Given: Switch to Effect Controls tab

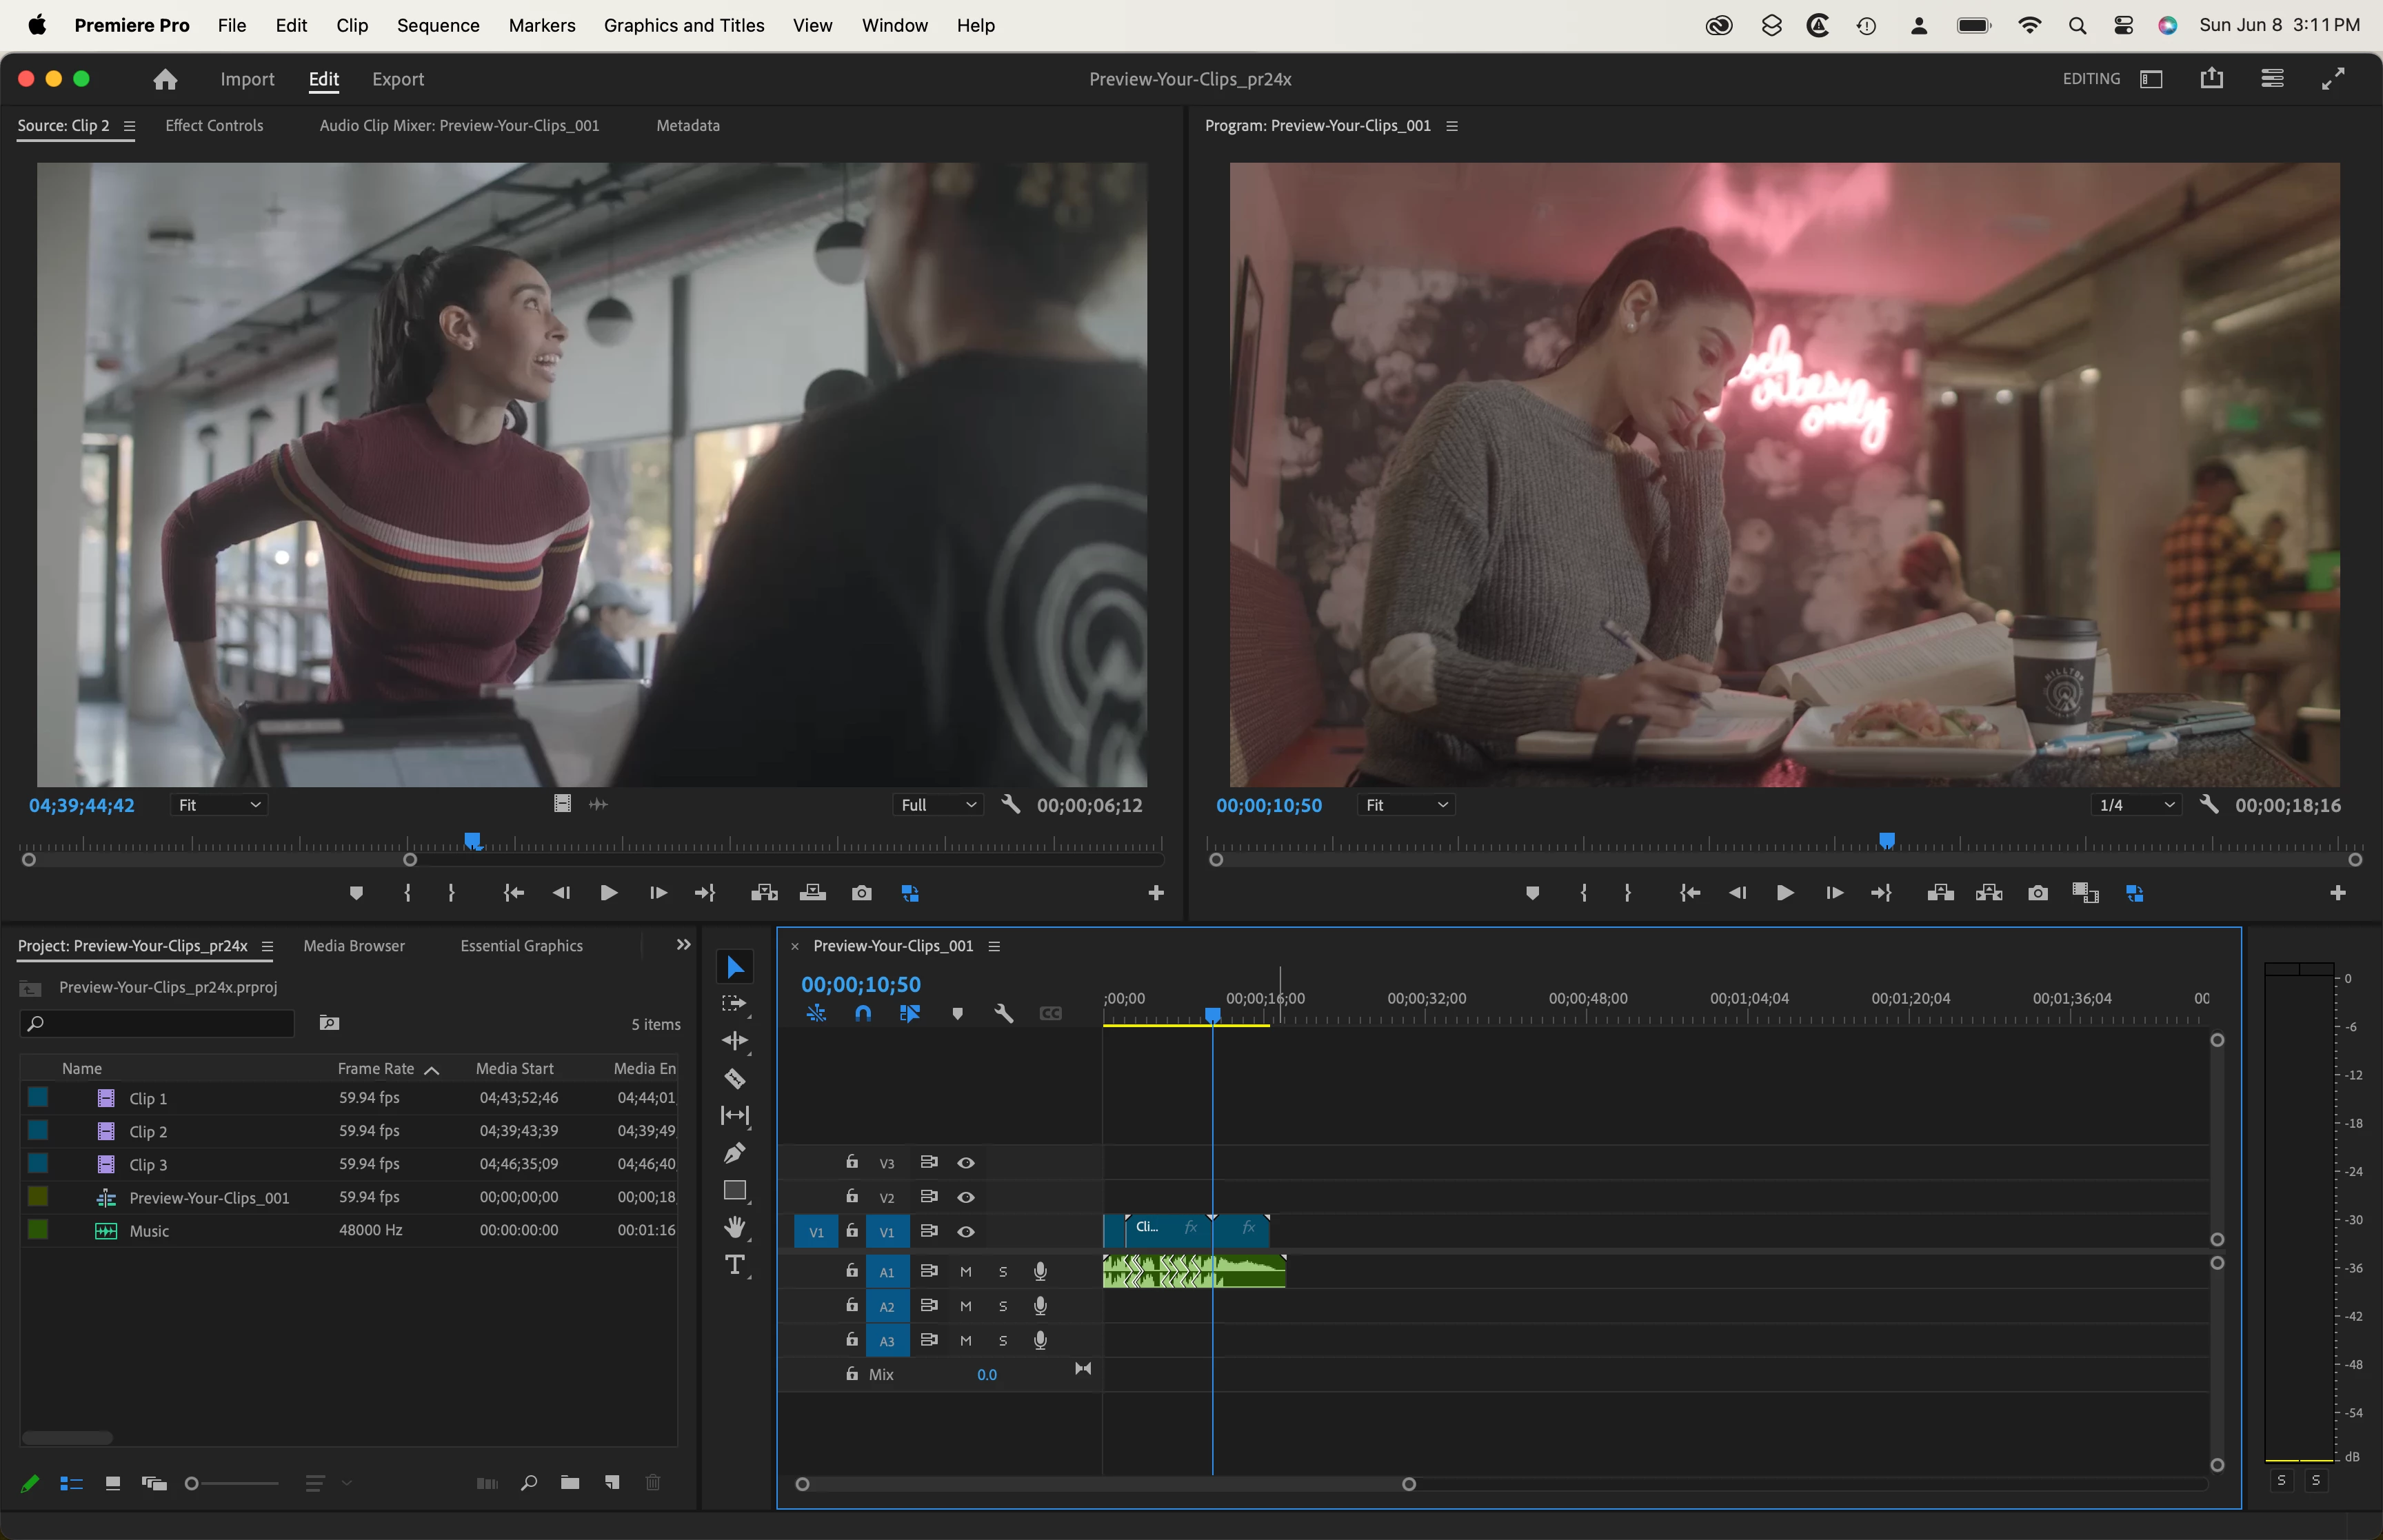Looking at the screenshot, I should tap(214, 125).
